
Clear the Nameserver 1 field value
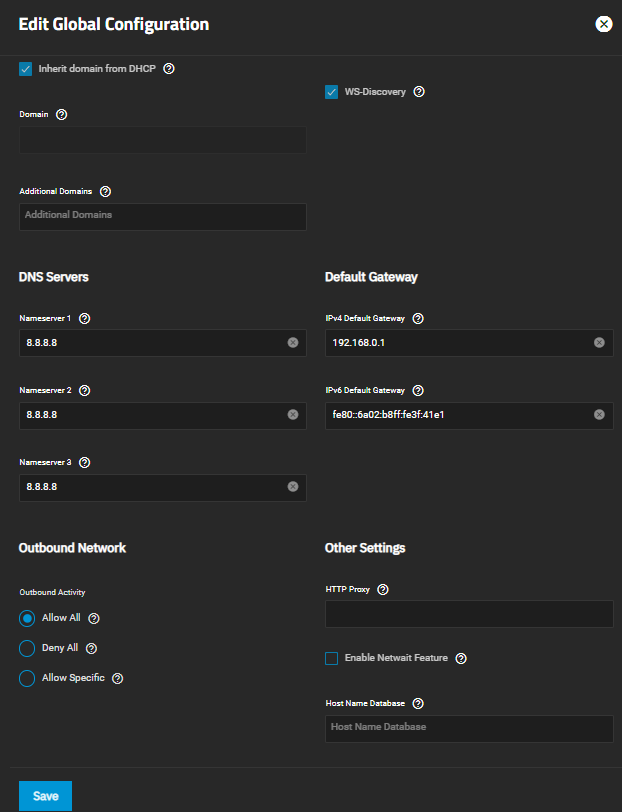293,343
